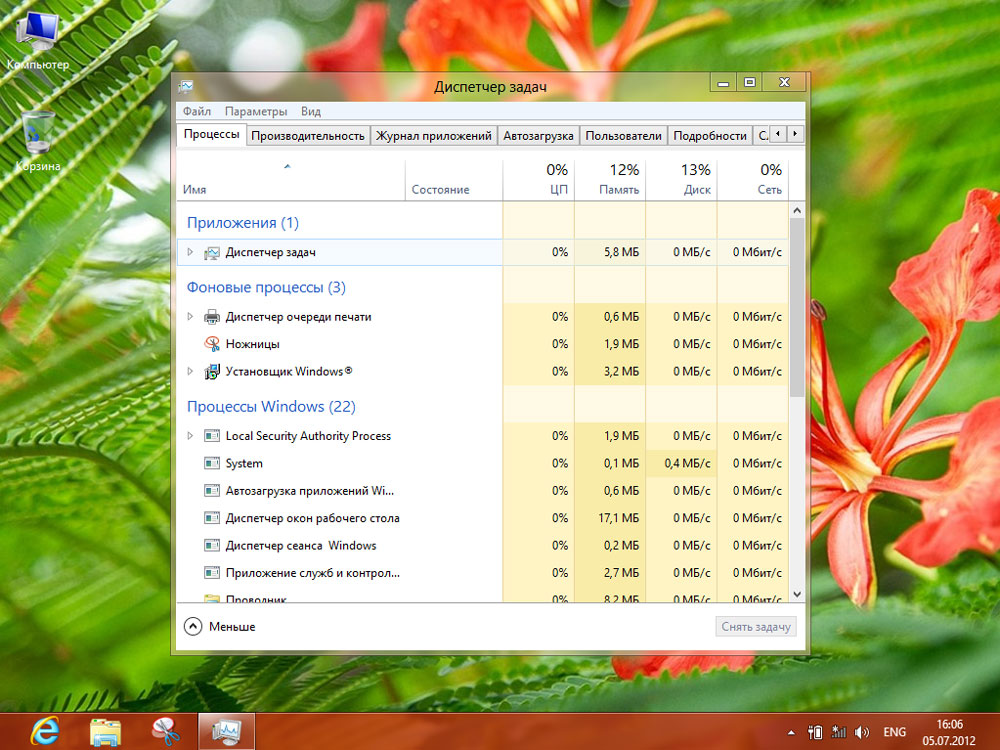
Task: Open the Параметры menu
Action: (x=255, y=112)
